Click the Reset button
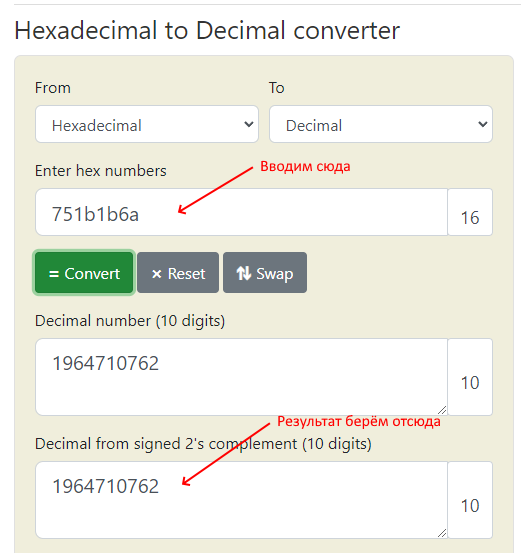This screenshot has width=521, height=553. pyautogui.click(x=178, y=273)
